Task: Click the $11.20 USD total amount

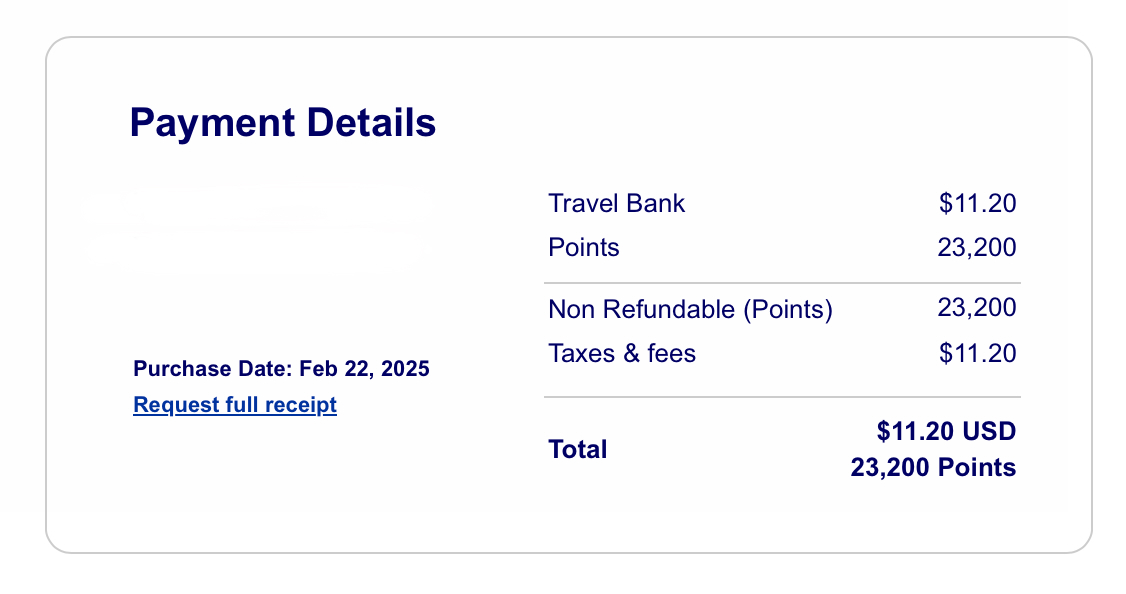Action: click(x=946, y=432)
